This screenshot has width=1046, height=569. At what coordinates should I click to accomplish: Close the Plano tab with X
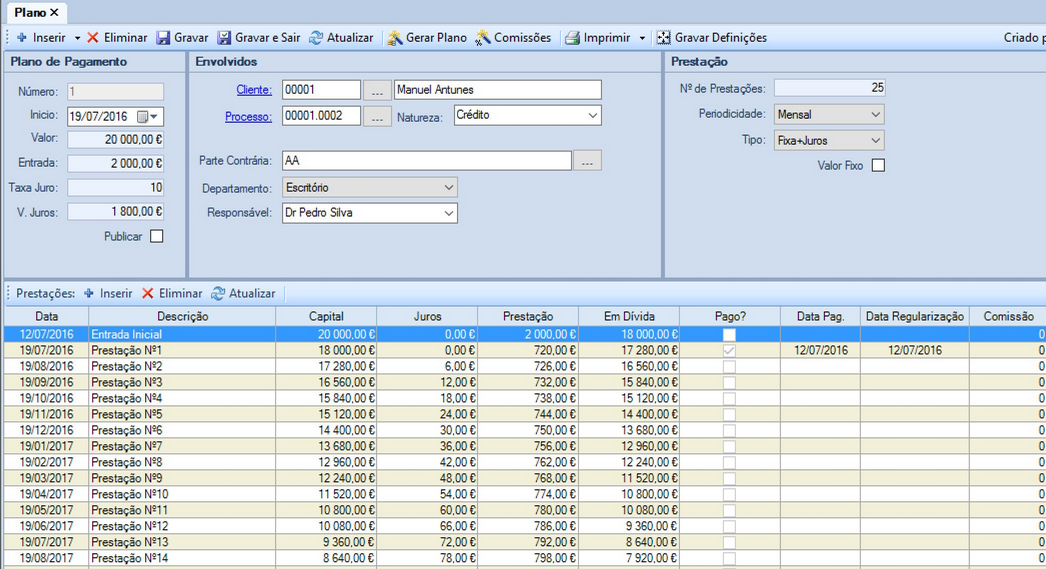(55, 12)
